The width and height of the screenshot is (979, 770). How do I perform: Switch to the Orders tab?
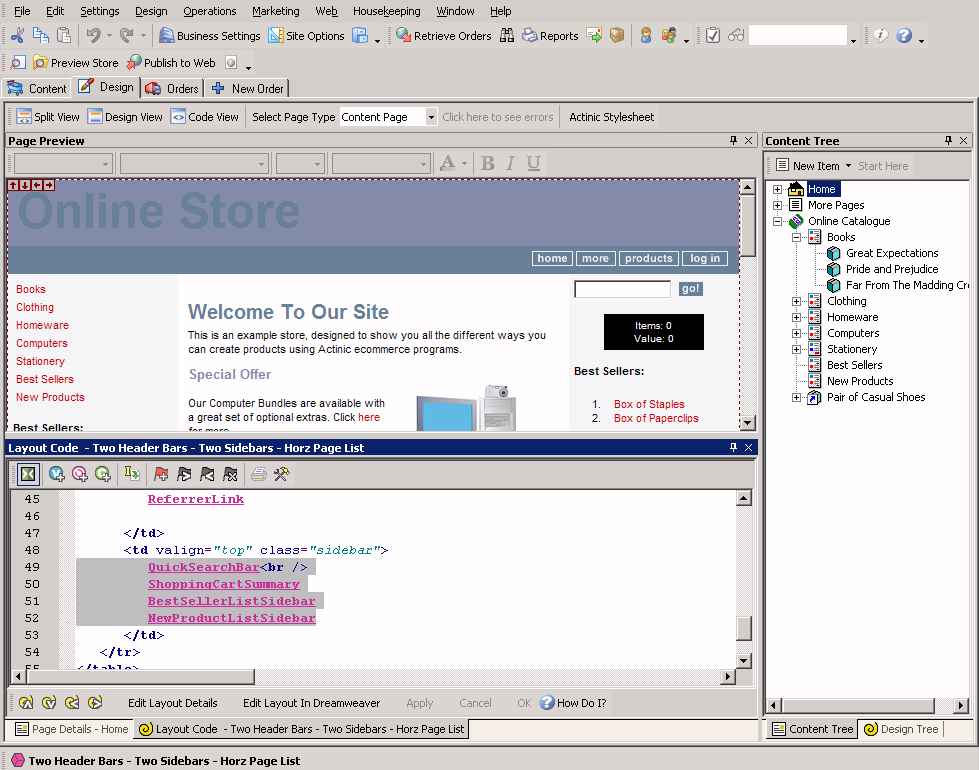(172, 88)
